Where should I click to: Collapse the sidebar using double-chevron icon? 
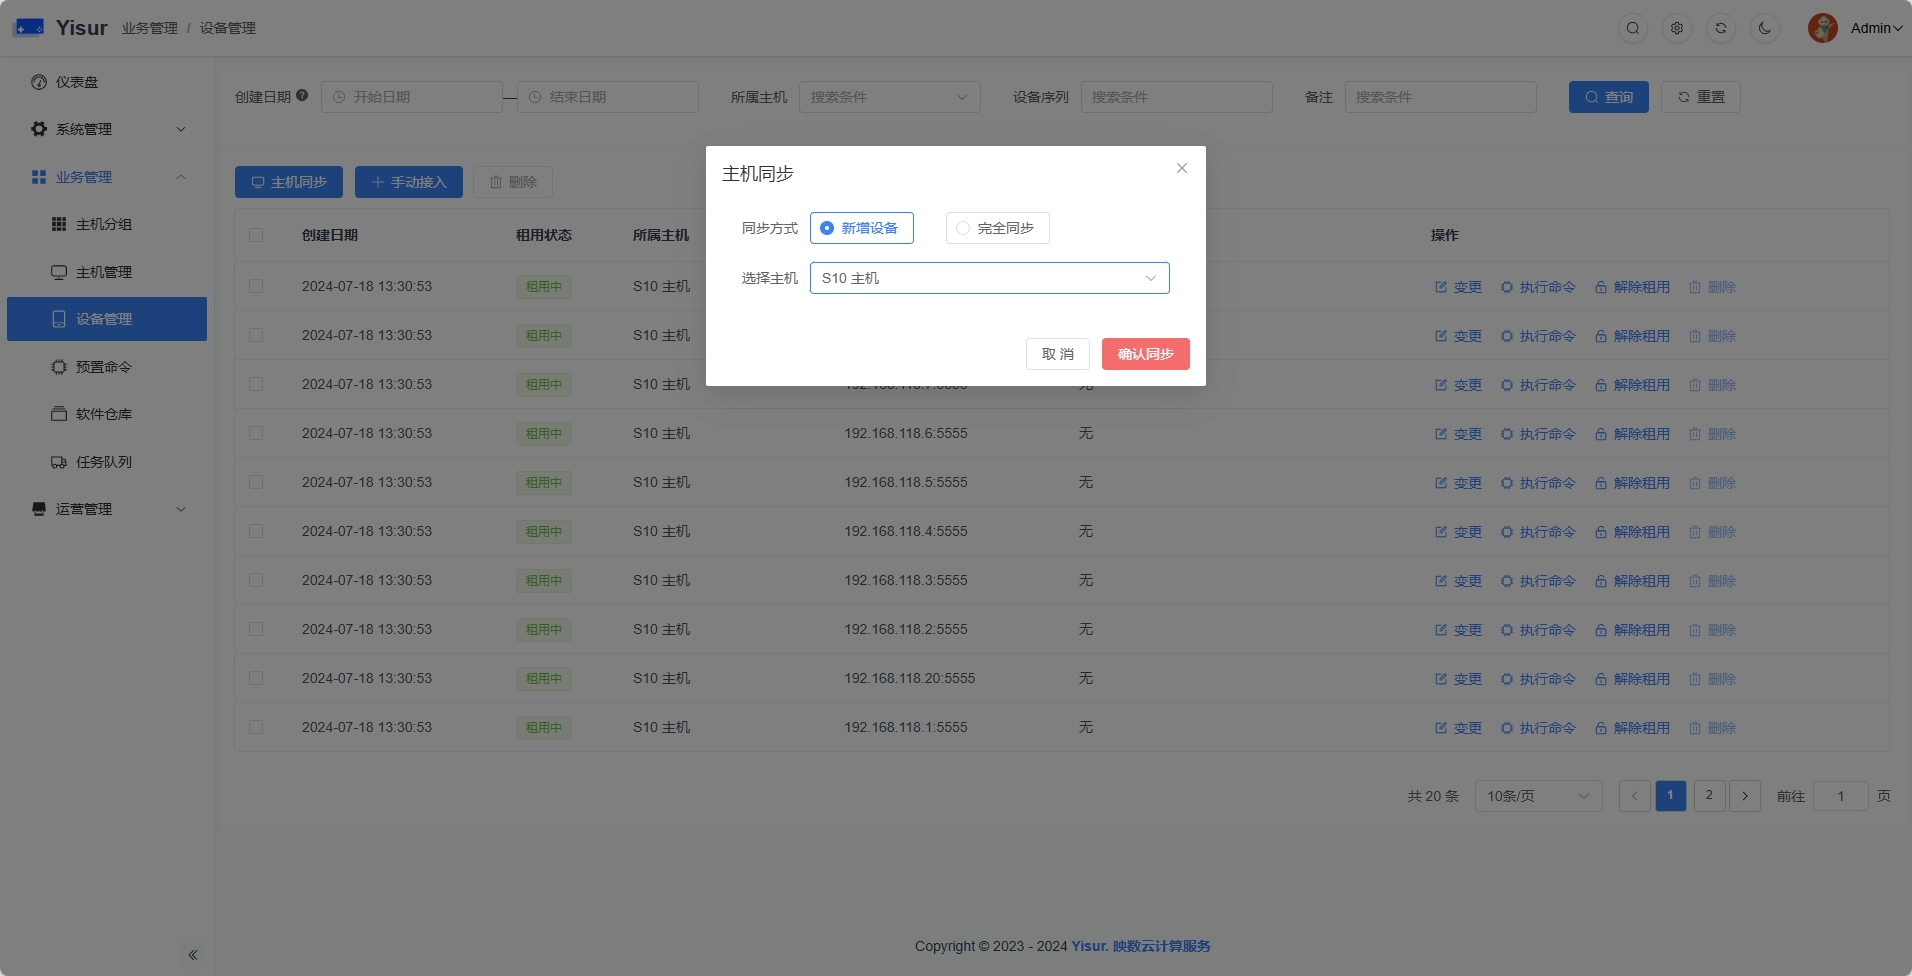click(x=193, y=955)
